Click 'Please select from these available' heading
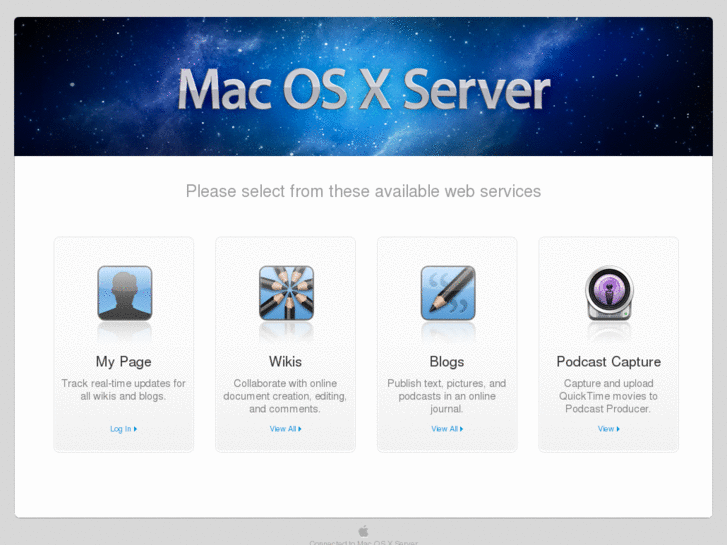 click(x=364, y=191)
